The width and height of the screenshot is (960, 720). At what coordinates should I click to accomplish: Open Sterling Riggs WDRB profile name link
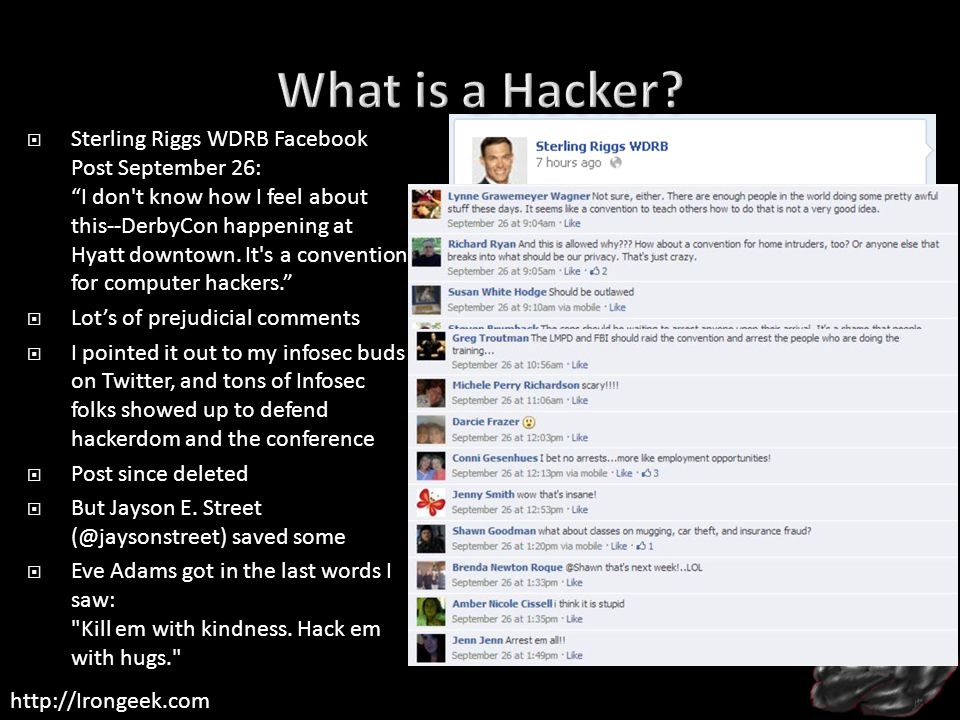(x=602, y=146)
